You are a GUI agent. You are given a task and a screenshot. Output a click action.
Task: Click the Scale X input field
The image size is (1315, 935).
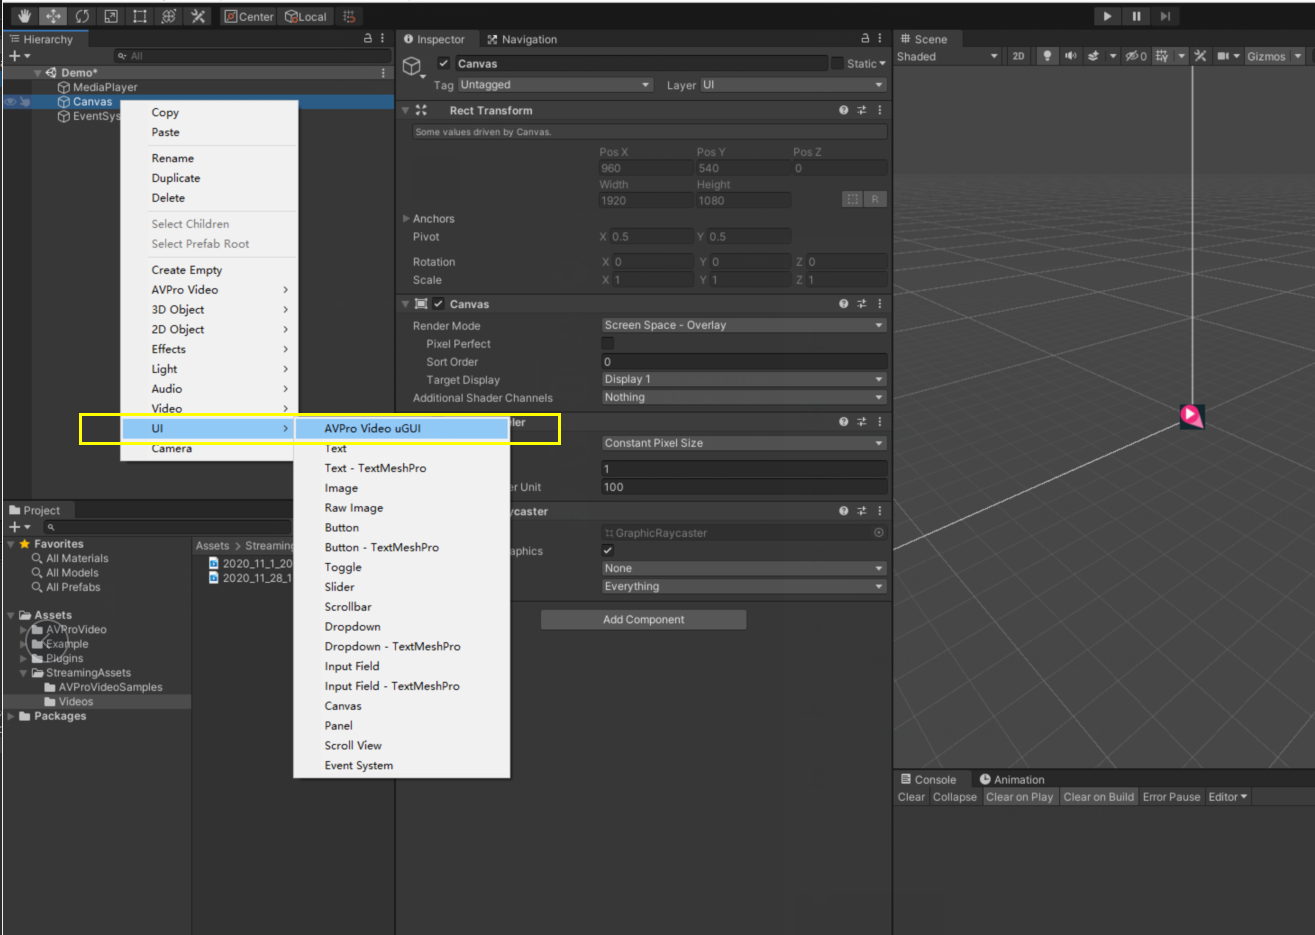(x=647, y=279)
